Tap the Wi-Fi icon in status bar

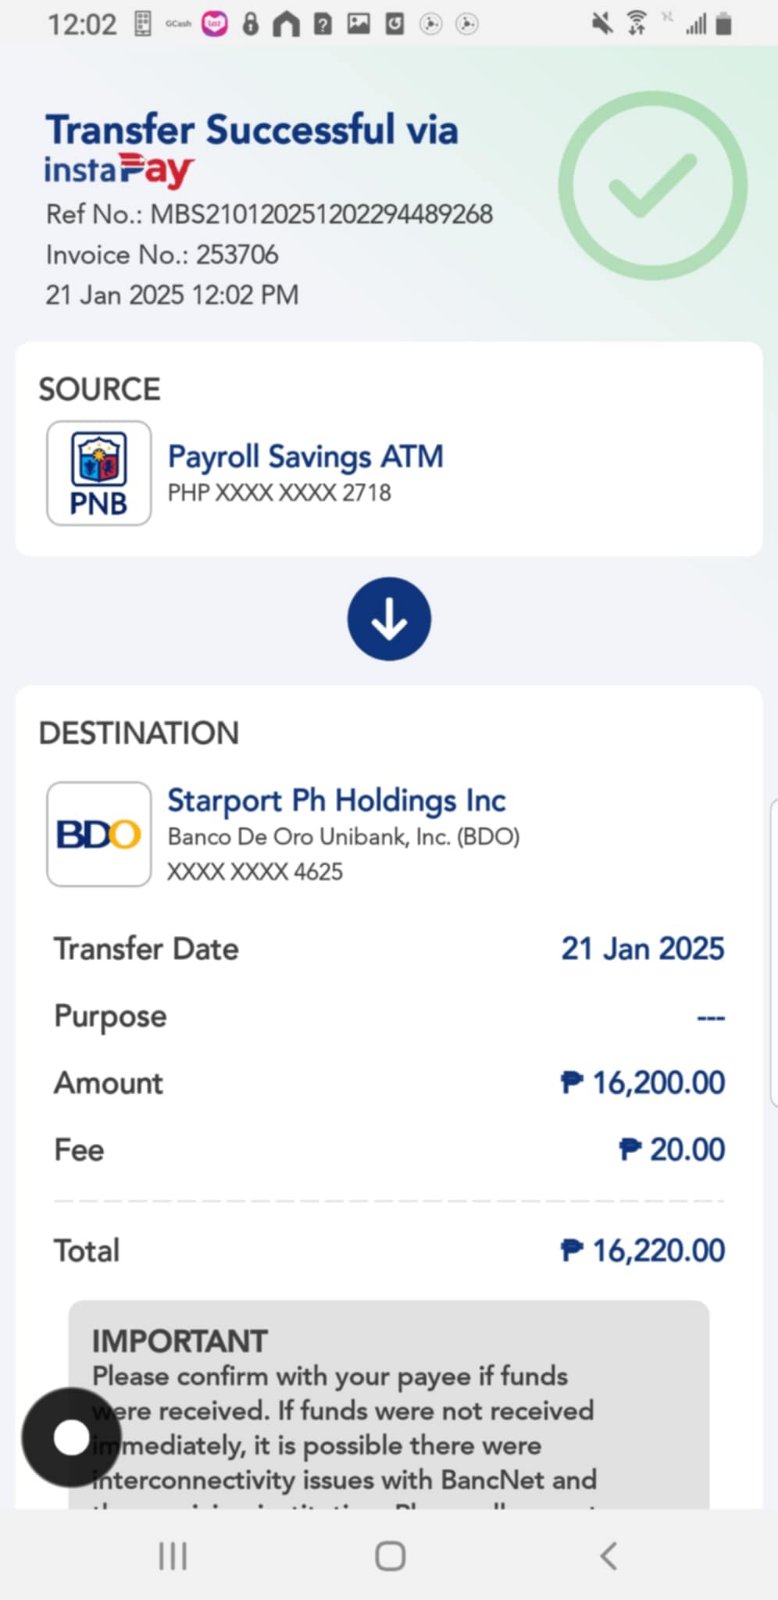tap(636, 23)
